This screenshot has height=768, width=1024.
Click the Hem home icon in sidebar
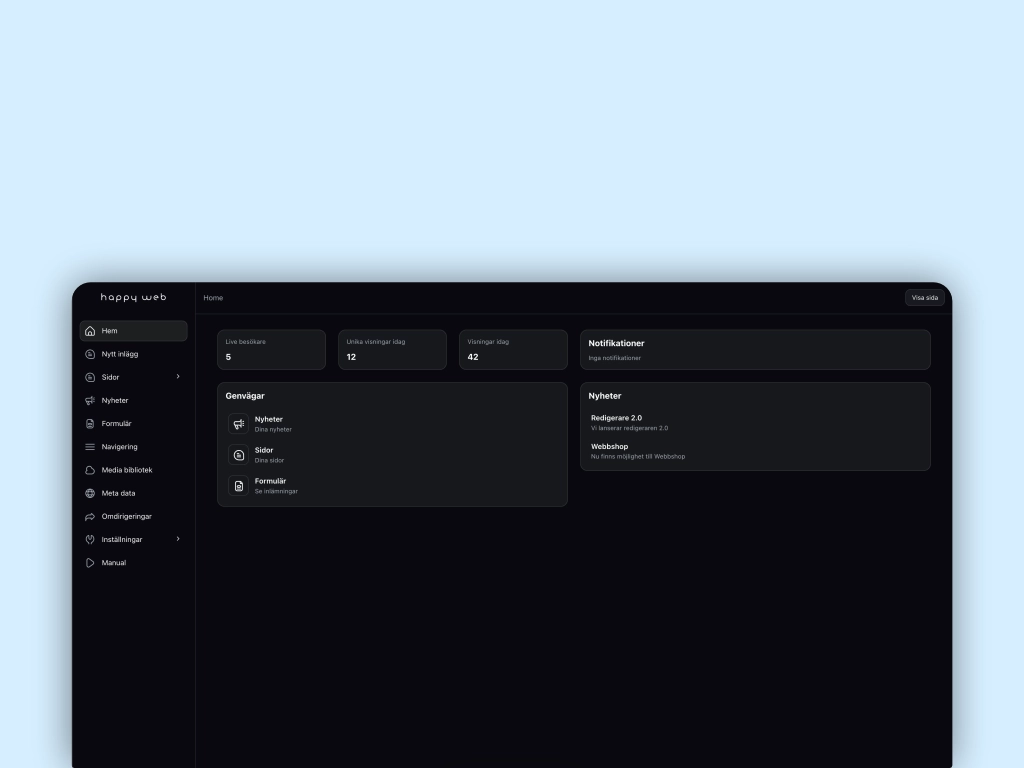(x=90, y=331)
